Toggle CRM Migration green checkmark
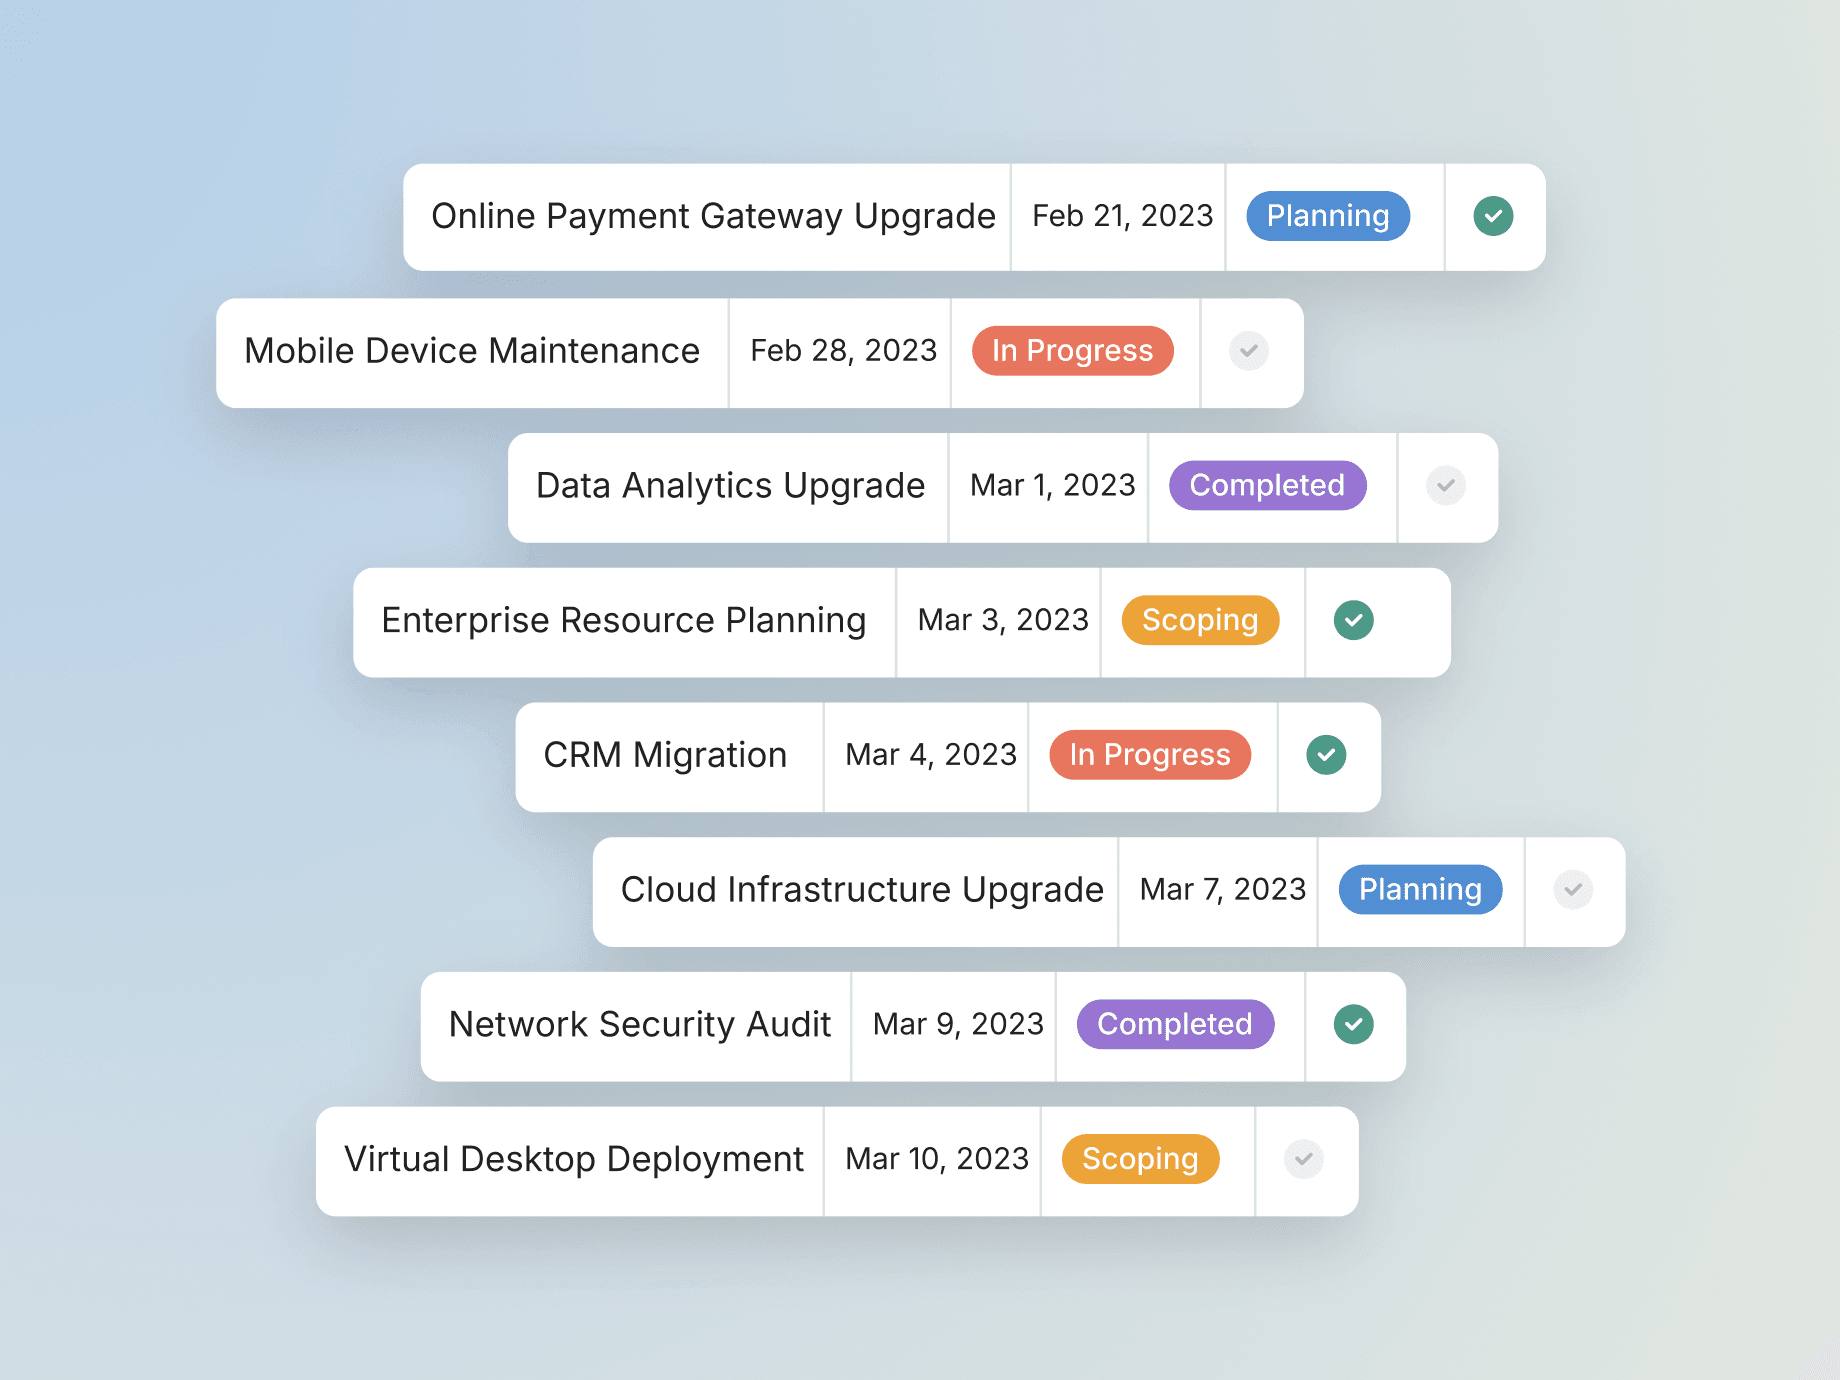Viewport: 1840px width, 1380px height. click(x=1326, y=755)
